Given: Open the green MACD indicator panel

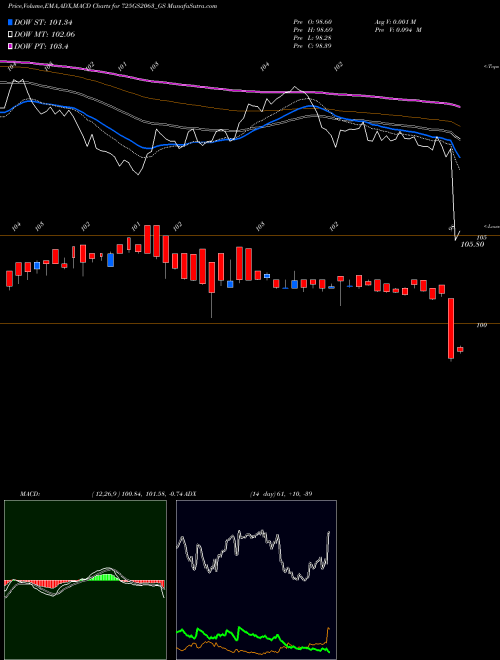Looking at the screenshot, I should click(x=85, y=580).
